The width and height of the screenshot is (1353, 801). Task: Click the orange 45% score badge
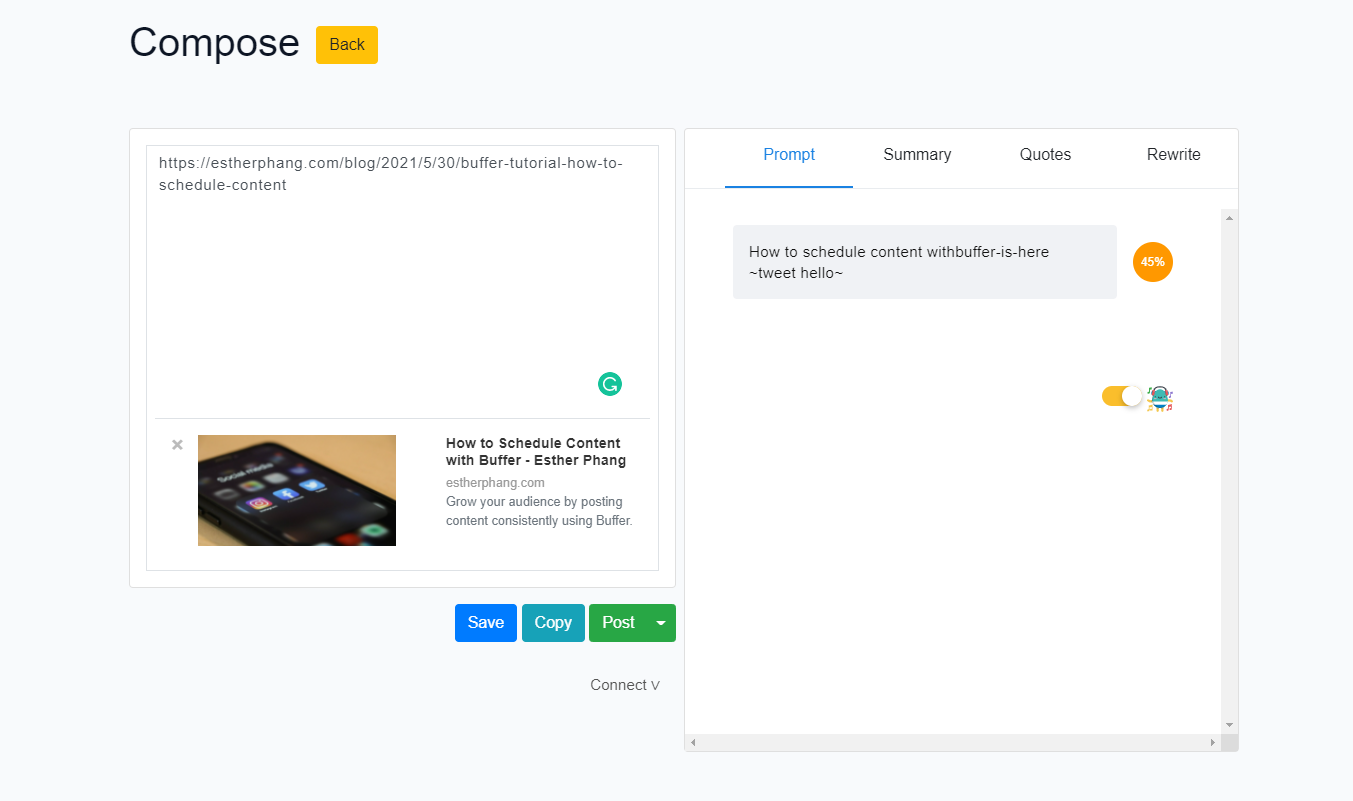coord(1153,262)
